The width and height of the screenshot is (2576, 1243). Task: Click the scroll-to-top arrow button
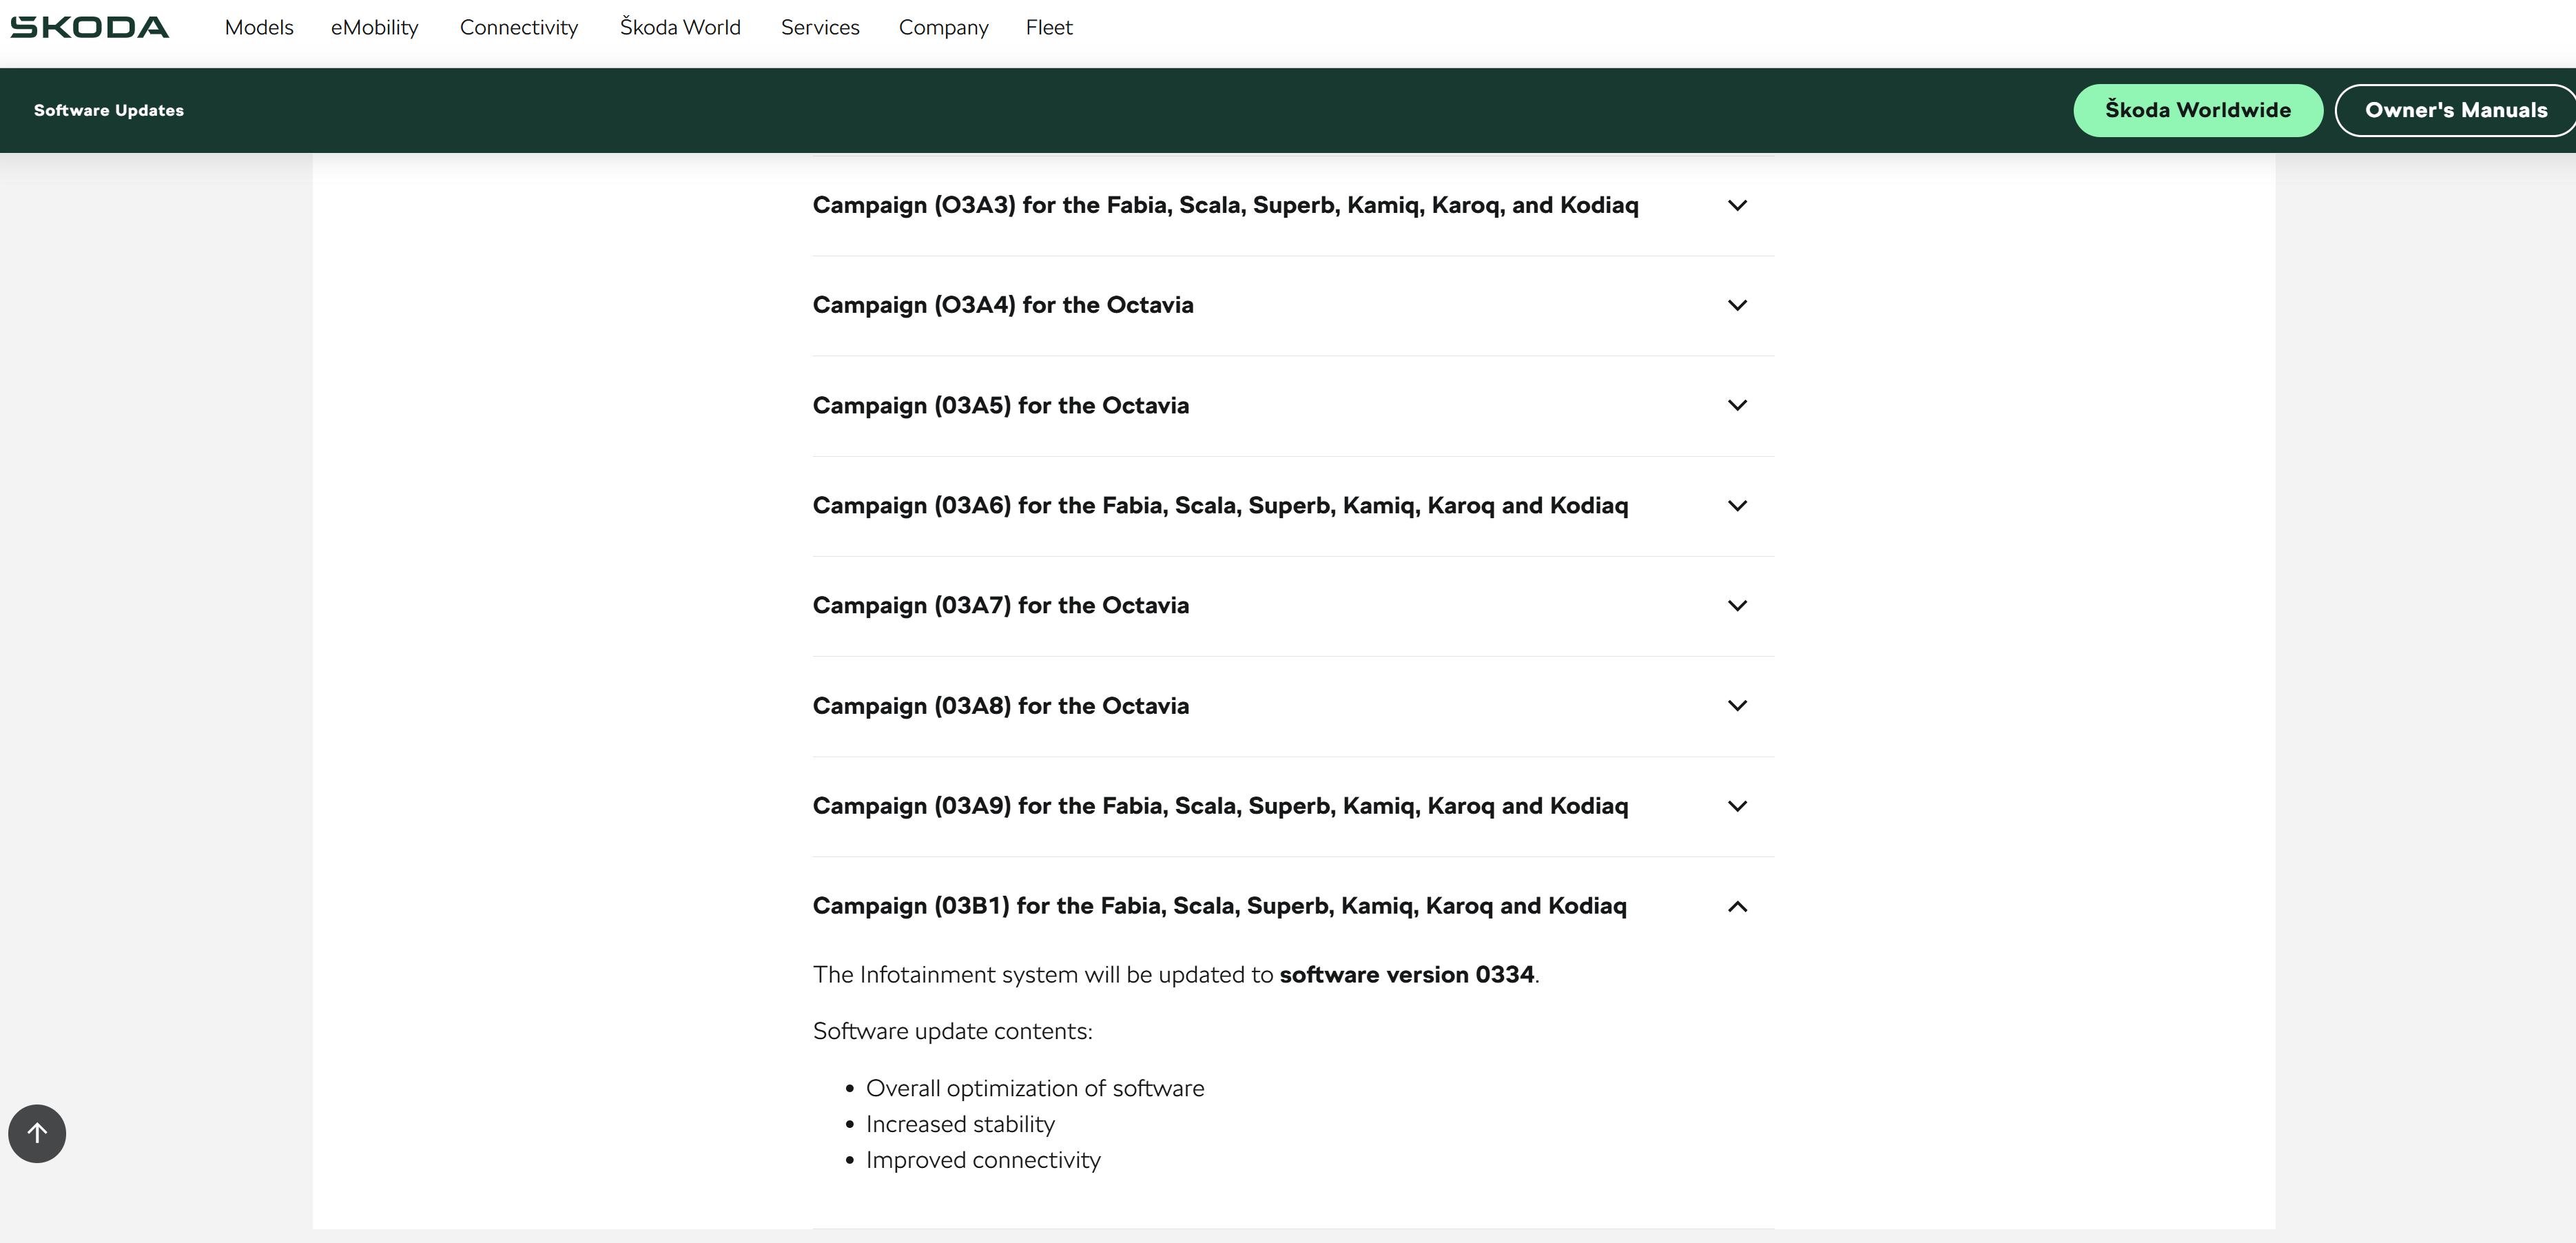pos(37,1133)
